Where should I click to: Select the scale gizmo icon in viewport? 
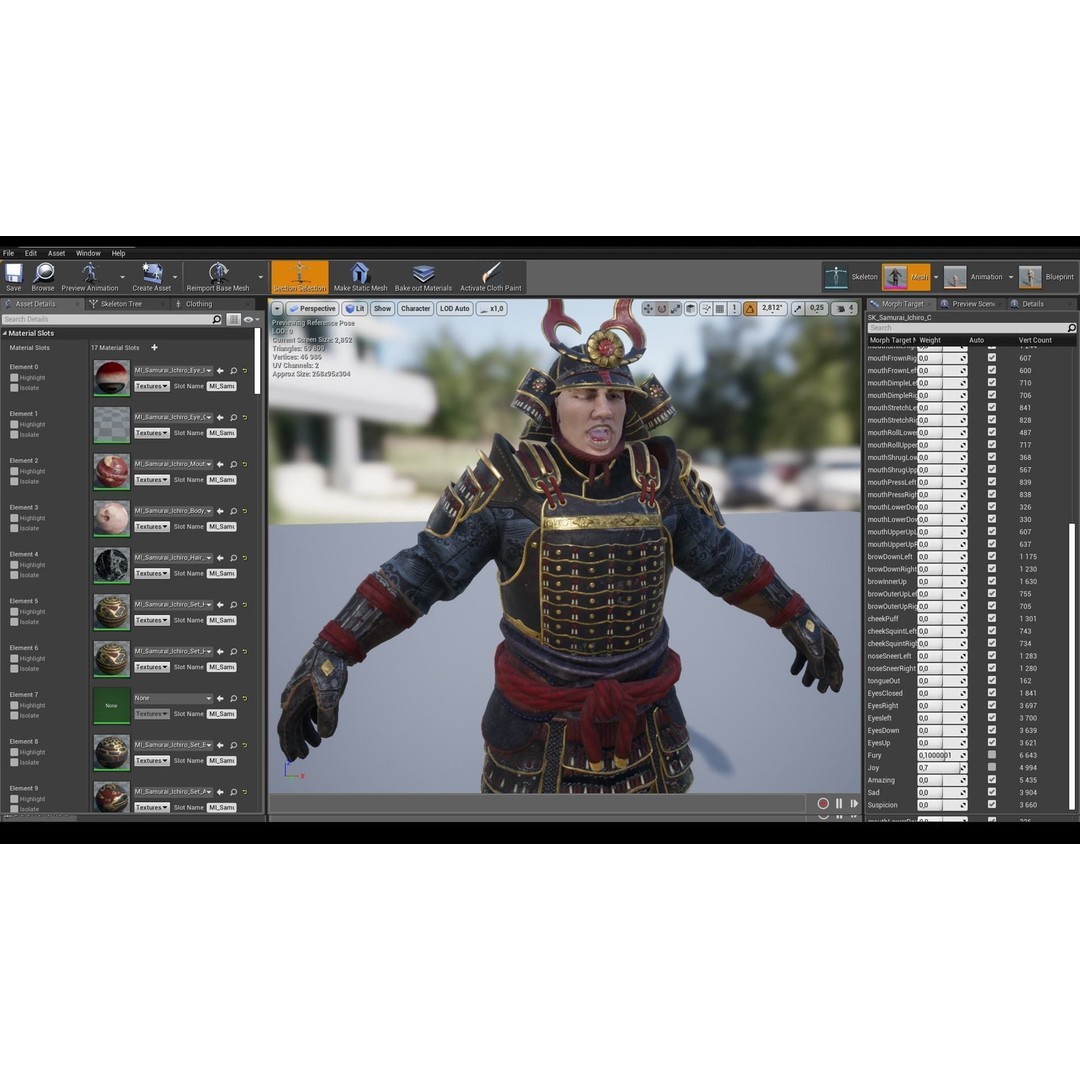pos(676,309)
